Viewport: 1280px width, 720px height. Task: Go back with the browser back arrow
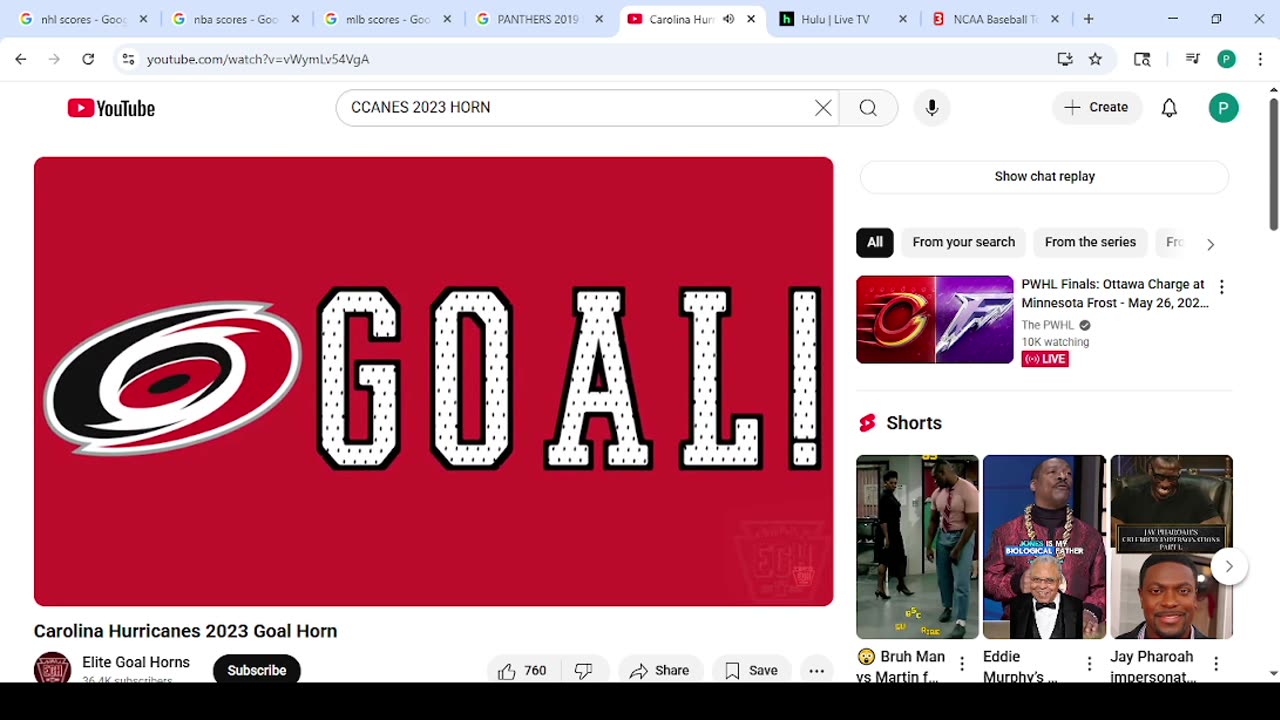tap(21, 59)
